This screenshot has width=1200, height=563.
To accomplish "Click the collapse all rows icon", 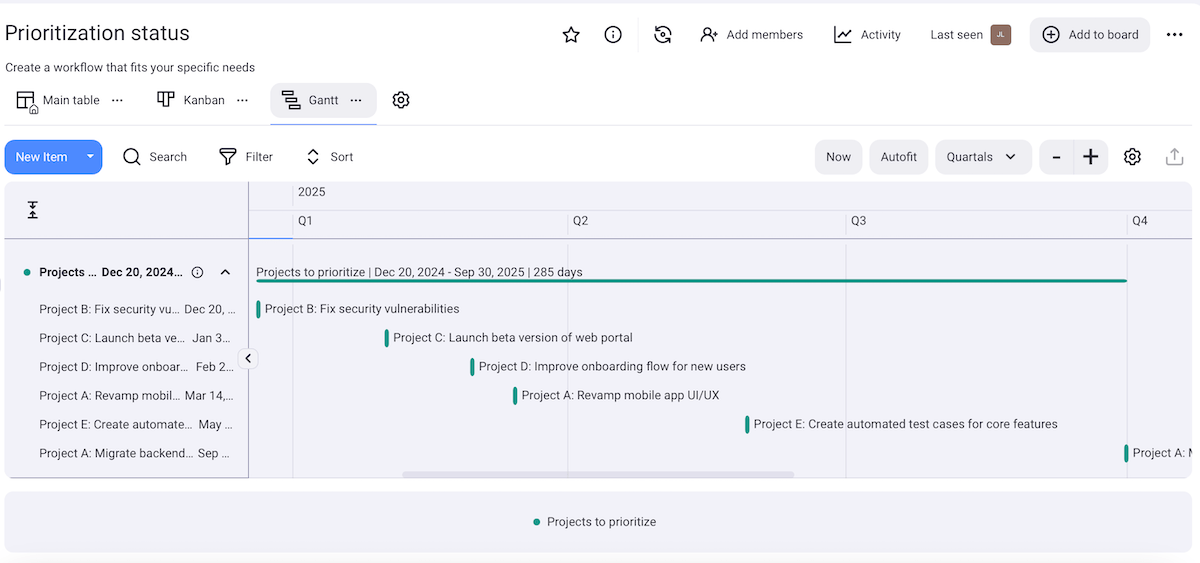I will pyautogui.click(x=33, y=210).
